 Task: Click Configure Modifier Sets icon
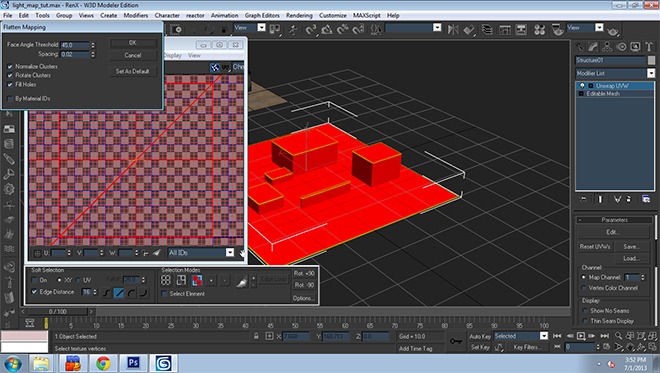646,199
